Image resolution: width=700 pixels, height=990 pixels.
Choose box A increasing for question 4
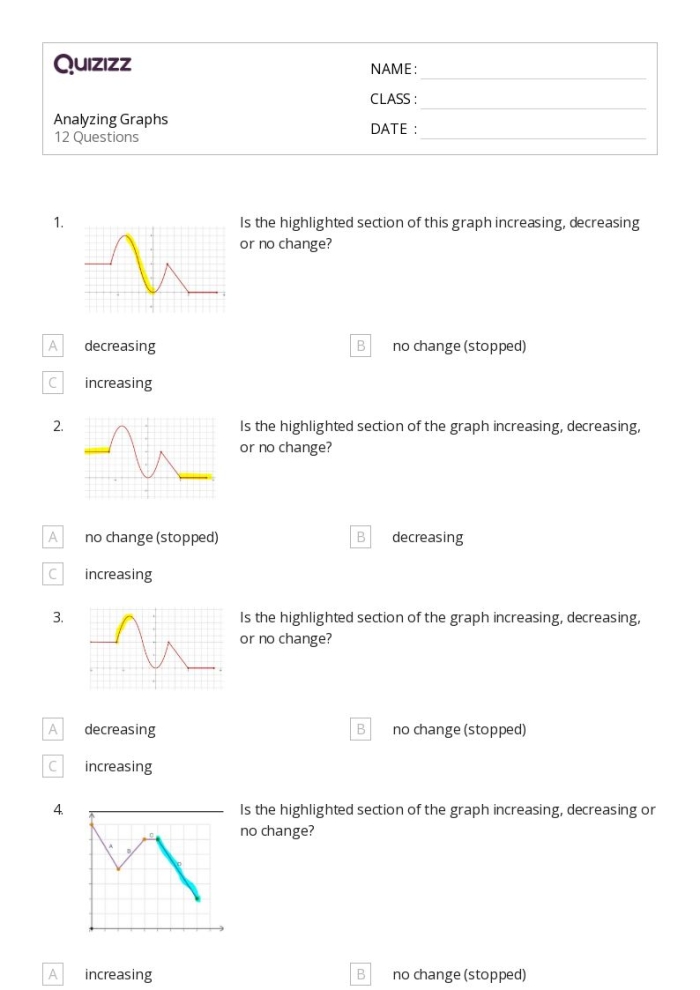pos(53,974)
